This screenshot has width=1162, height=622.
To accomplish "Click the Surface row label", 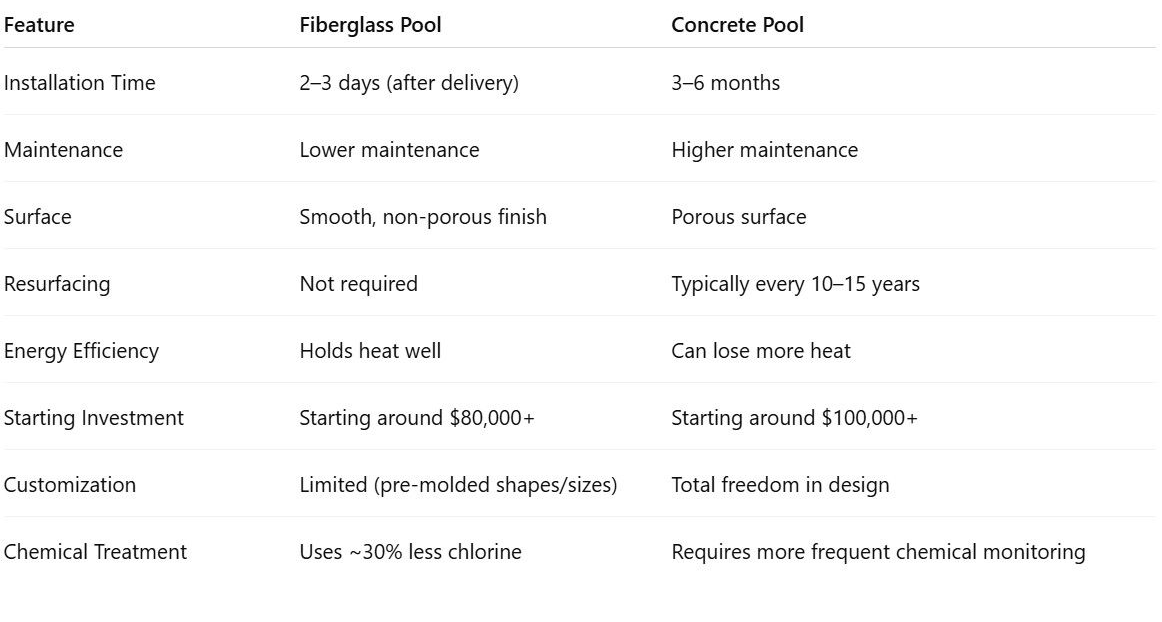I will (38, 217).
